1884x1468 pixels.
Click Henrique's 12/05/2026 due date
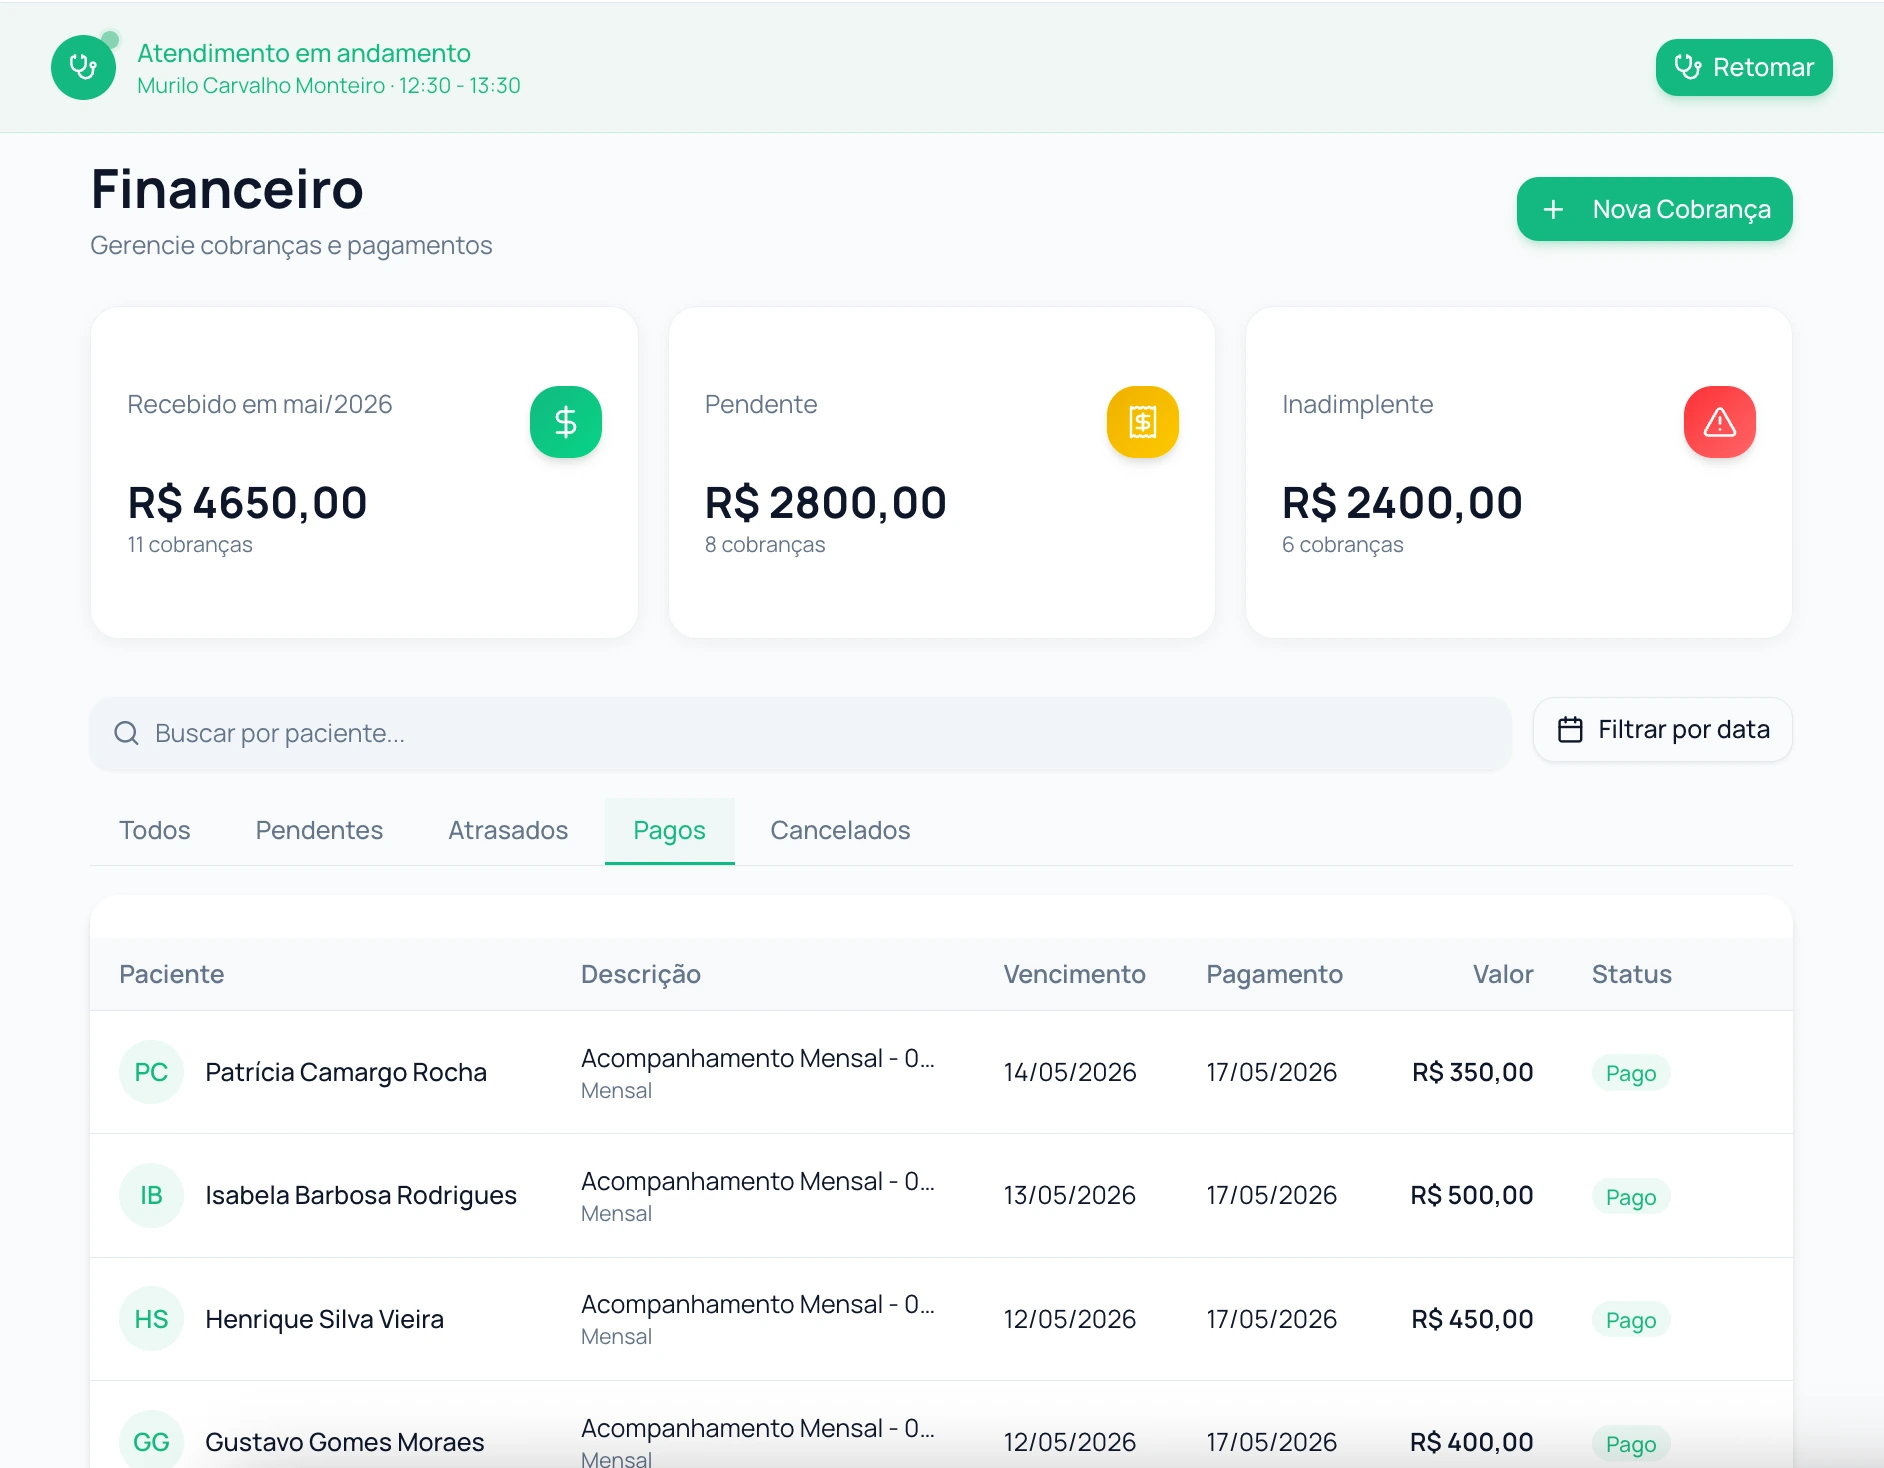[x=1069, y=1319]
